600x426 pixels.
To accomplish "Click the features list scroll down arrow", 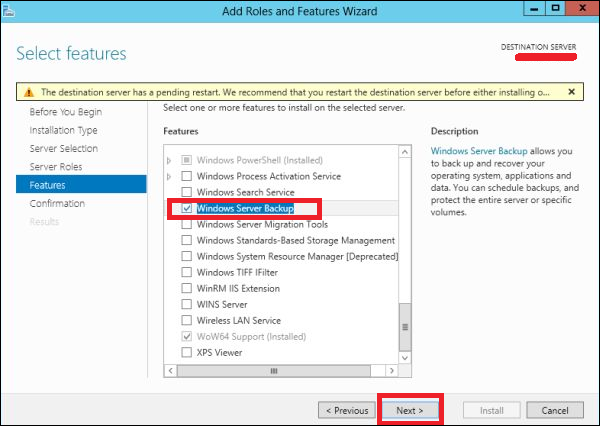I will click(405, 358).
